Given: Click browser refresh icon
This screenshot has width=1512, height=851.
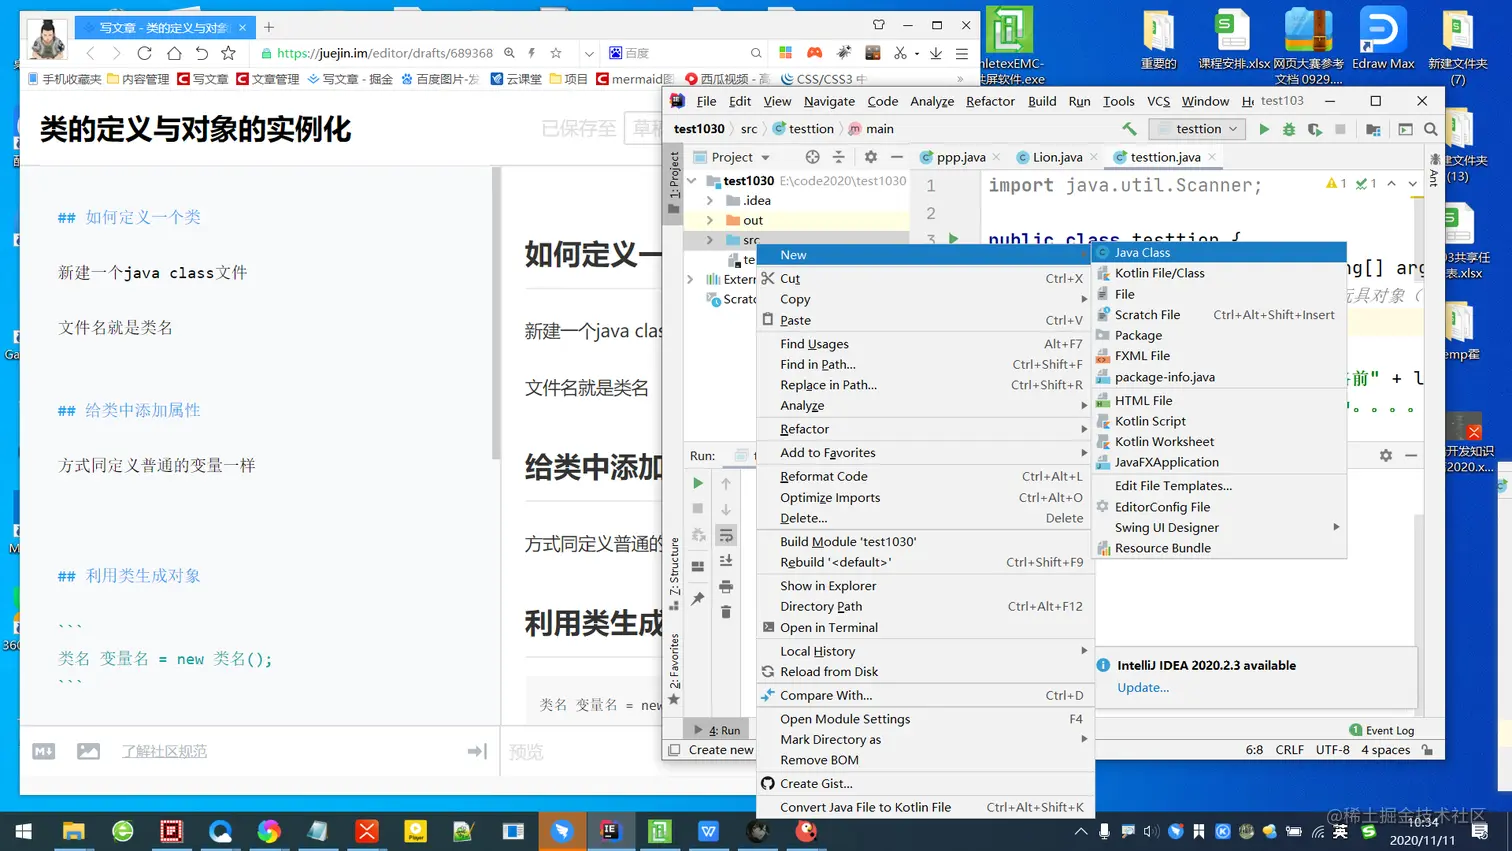Looking at the screenshot, I should point(145,53).
